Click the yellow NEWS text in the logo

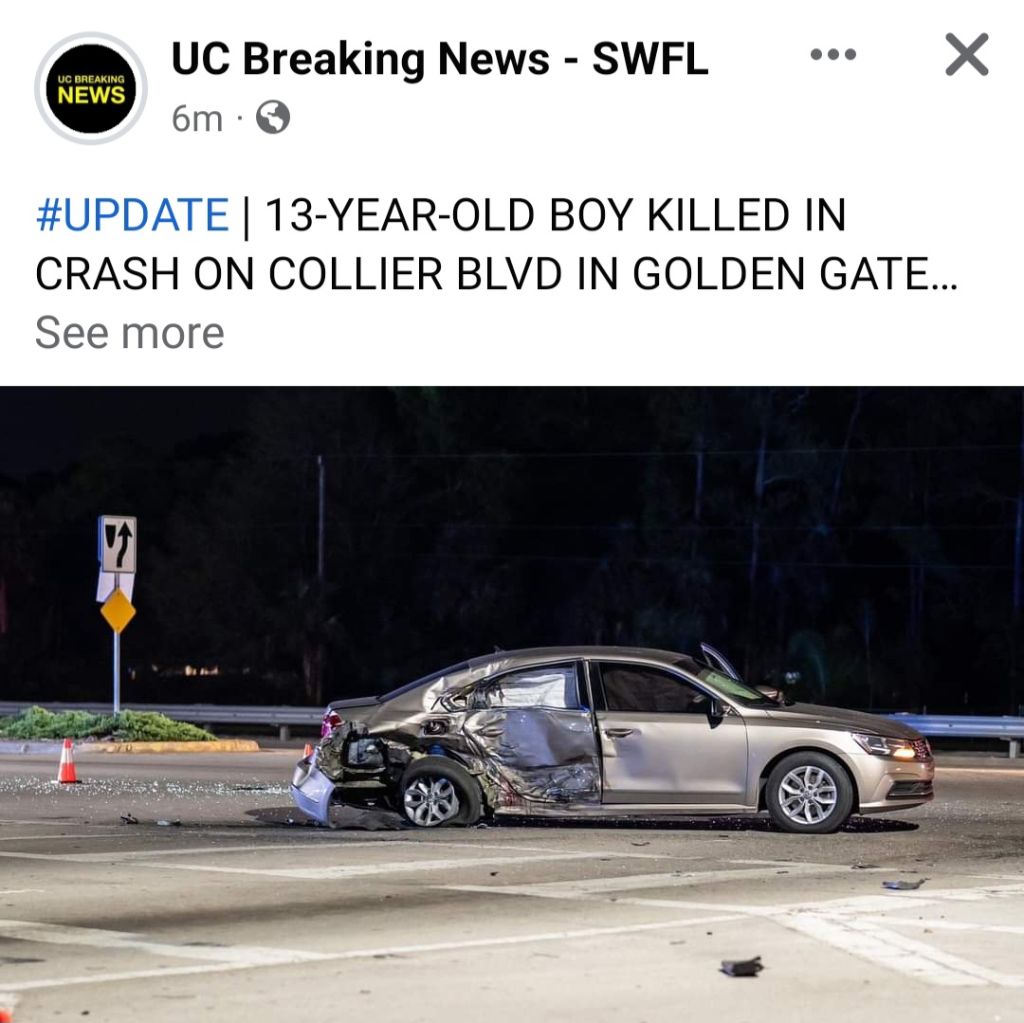(91, 95)
